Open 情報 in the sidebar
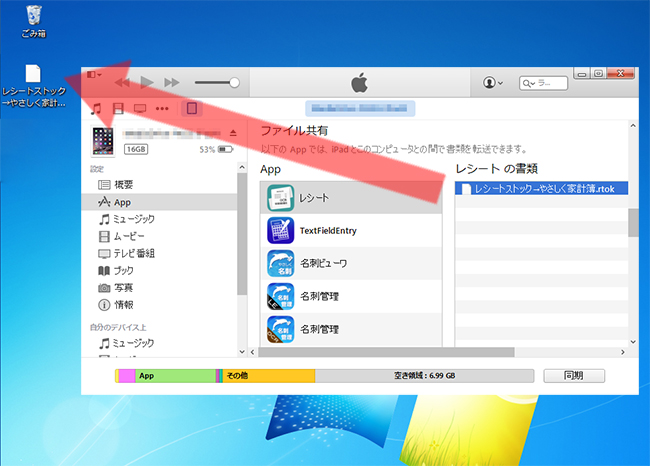Viewport: 650px width, 466px height. 160,305
